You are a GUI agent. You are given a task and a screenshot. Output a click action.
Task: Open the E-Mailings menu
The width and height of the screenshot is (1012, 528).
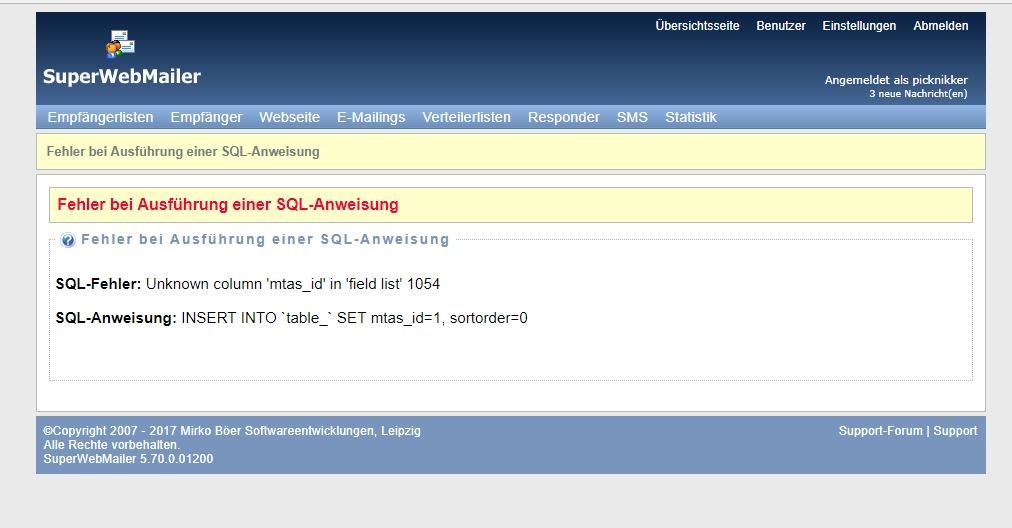(x=371, y=117)
